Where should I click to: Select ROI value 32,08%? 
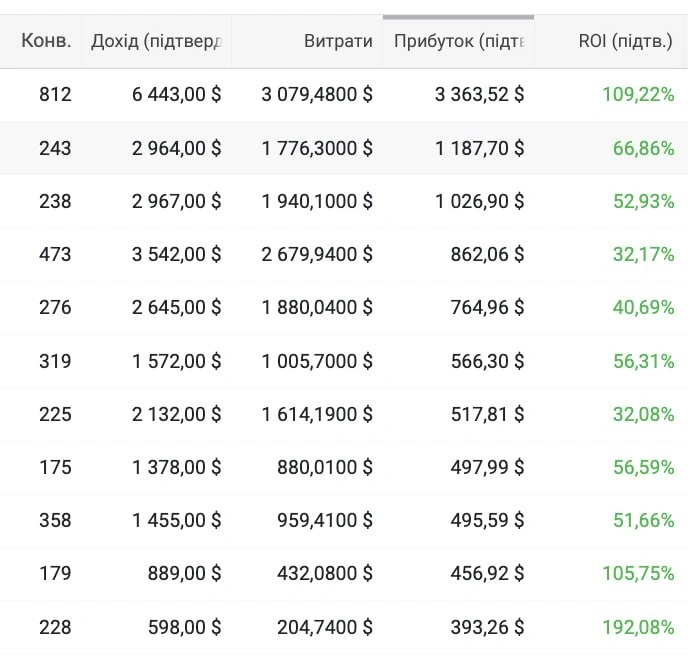643,415
